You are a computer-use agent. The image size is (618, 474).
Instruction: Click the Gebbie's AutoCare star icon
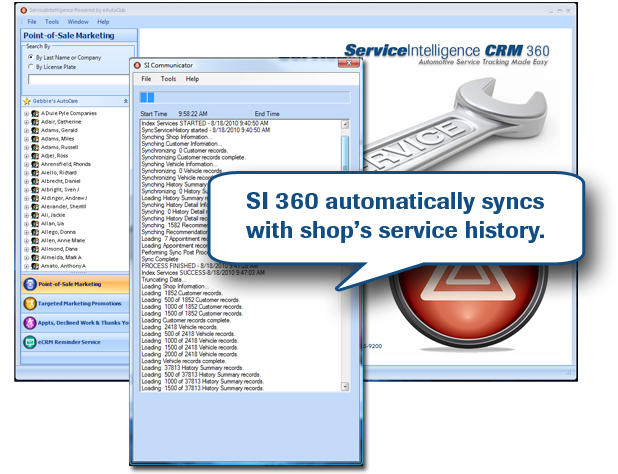27,101
